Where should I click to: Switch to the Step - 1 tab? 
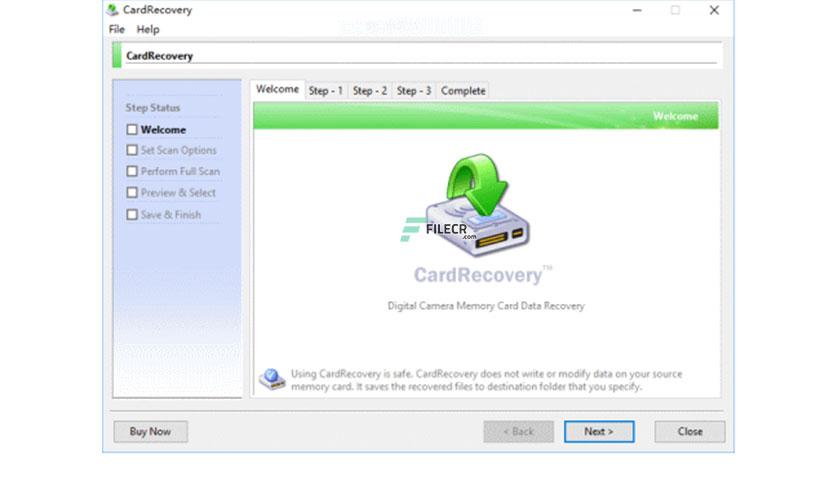pyautogui.click(x=325, y=91)
